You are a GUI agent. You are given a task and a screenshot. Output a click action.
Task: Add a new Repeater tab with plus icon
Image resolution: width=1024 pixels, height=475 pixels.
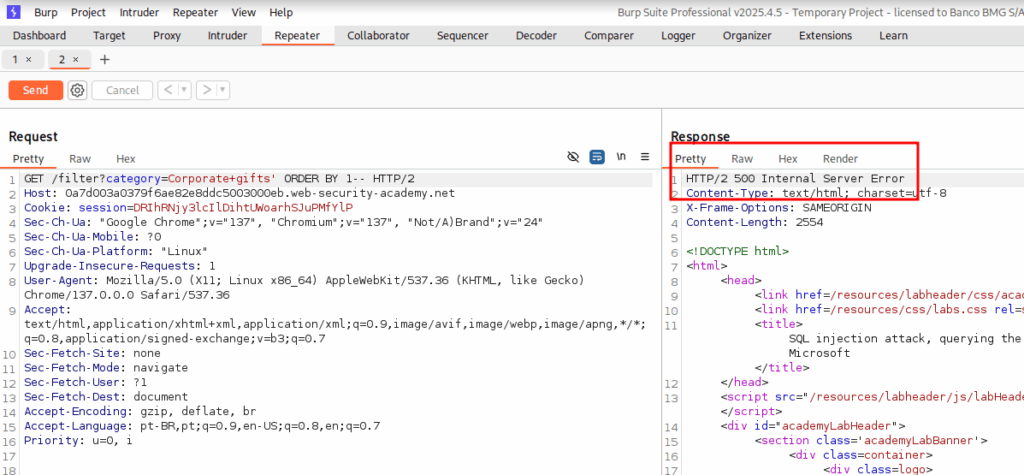pyautogui.click(x=105, y=60)
